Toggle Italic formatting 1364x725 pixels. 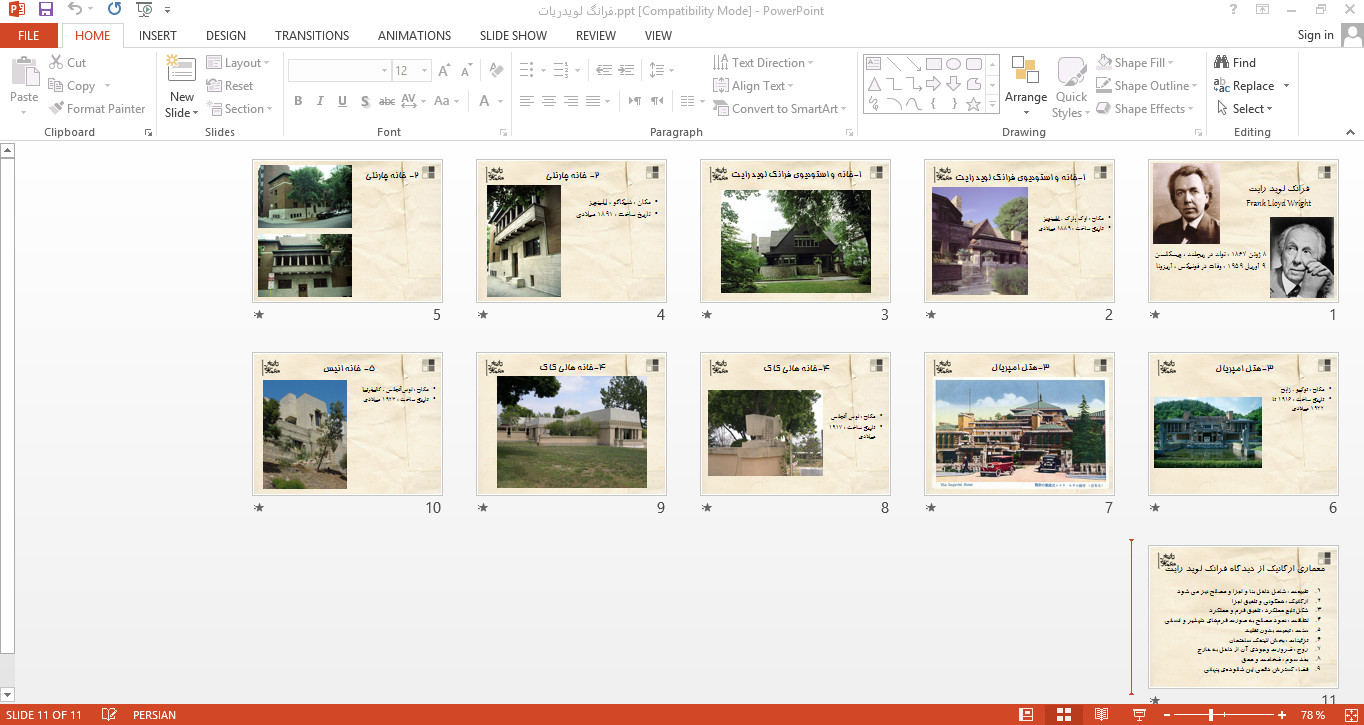(320, 101)
